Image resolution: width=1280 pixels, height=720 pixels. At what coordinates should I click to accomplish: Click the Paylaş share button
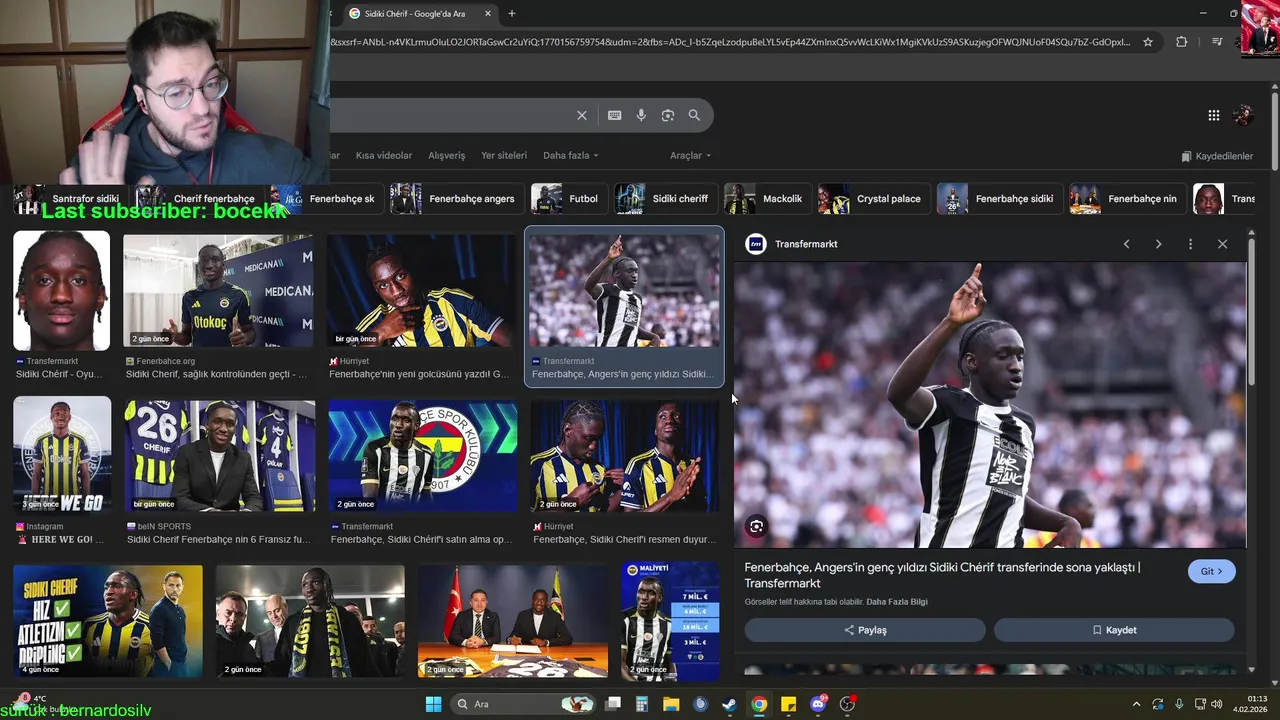click(865, 630)
